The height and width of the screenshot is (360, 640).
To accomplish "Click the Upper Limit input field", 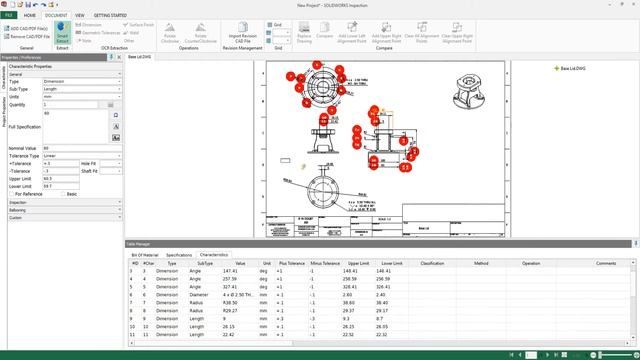I will (61, 179).
